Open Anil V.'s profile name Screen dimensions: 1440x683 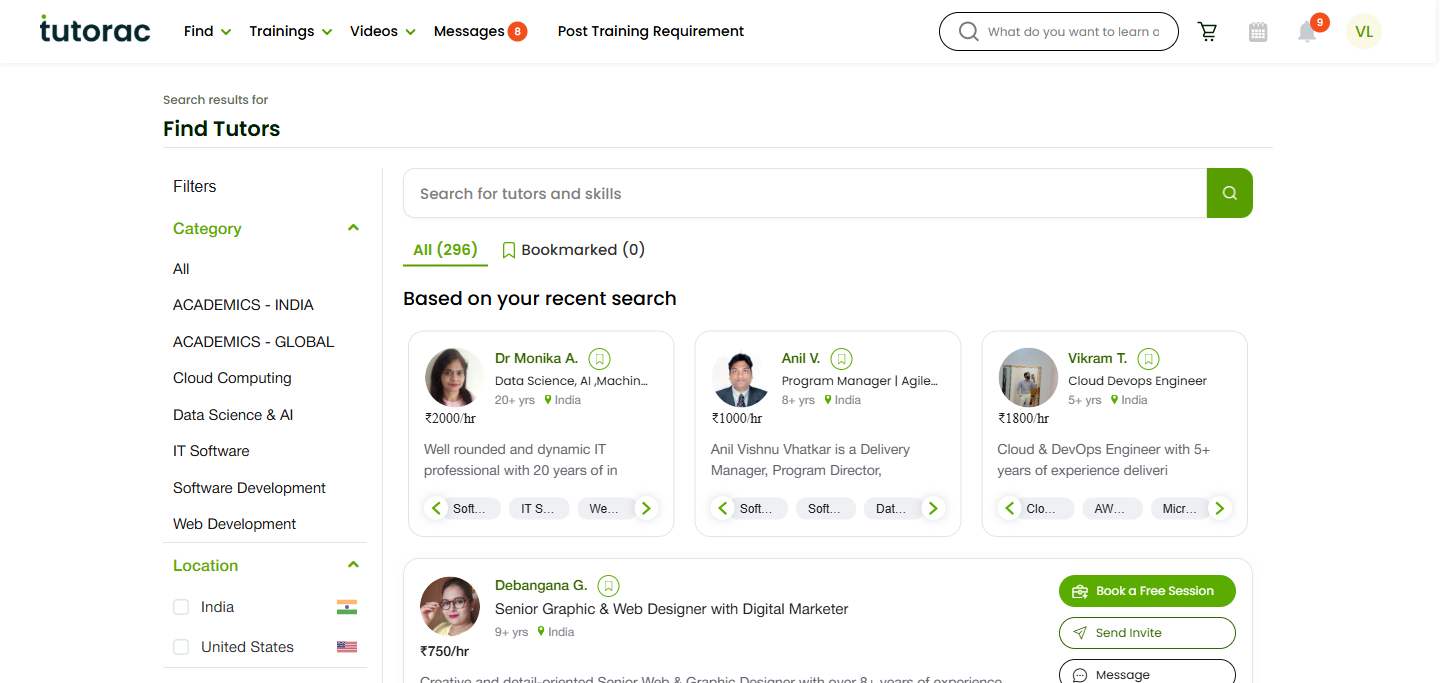point(801,358)
